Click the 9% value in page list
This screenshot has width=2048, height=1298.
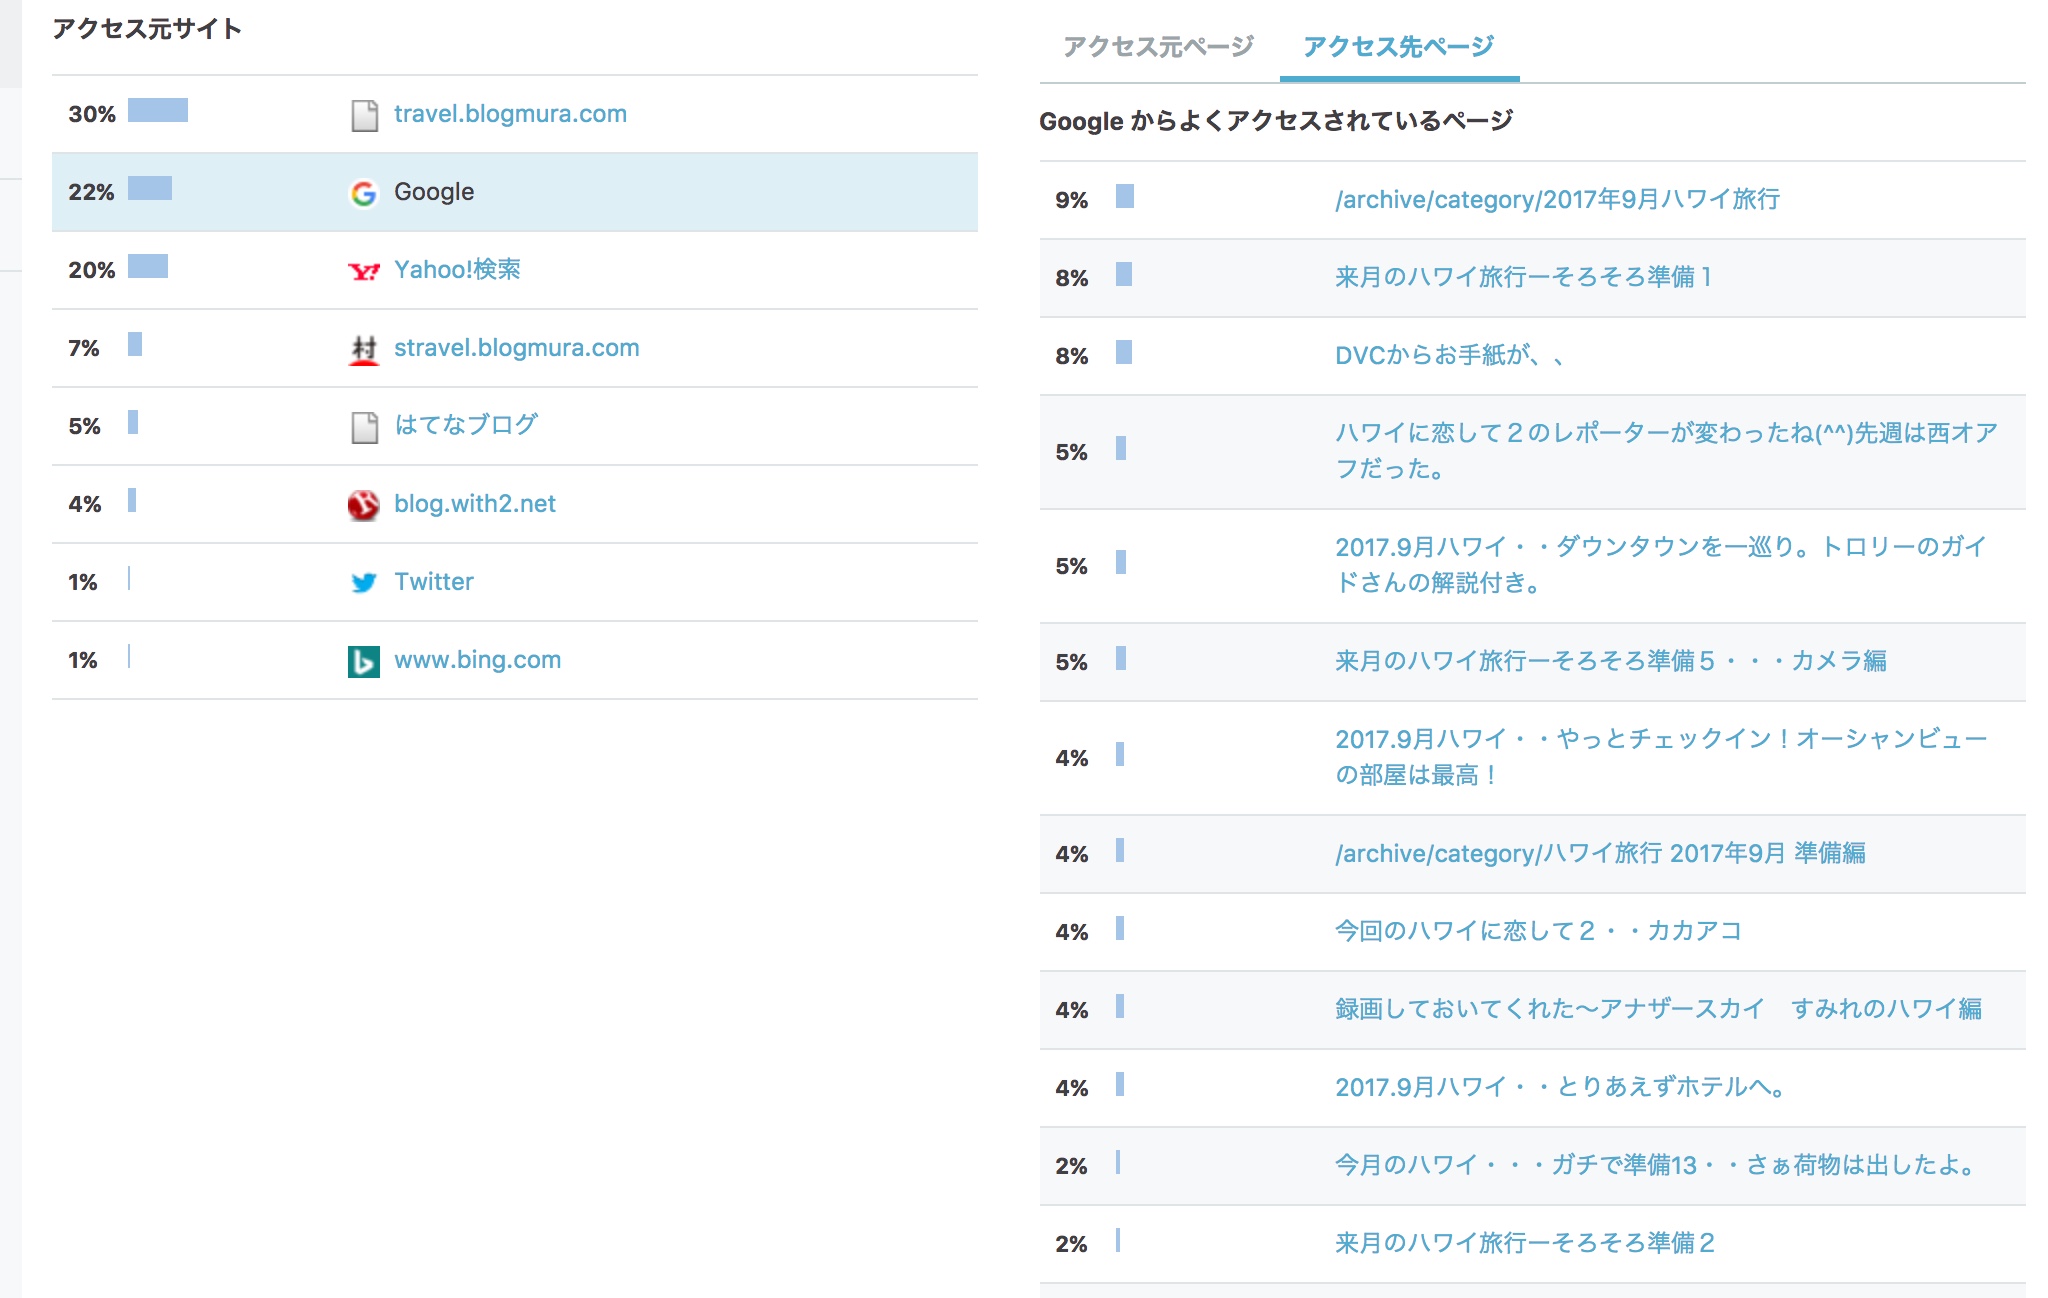point(1071,200)
